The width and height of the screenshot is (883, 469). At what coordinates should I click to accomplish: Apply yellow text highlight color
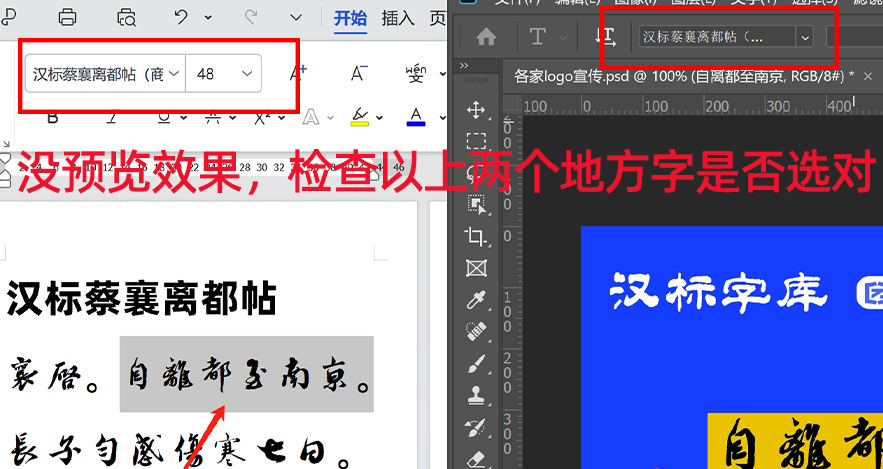point(359,117)
